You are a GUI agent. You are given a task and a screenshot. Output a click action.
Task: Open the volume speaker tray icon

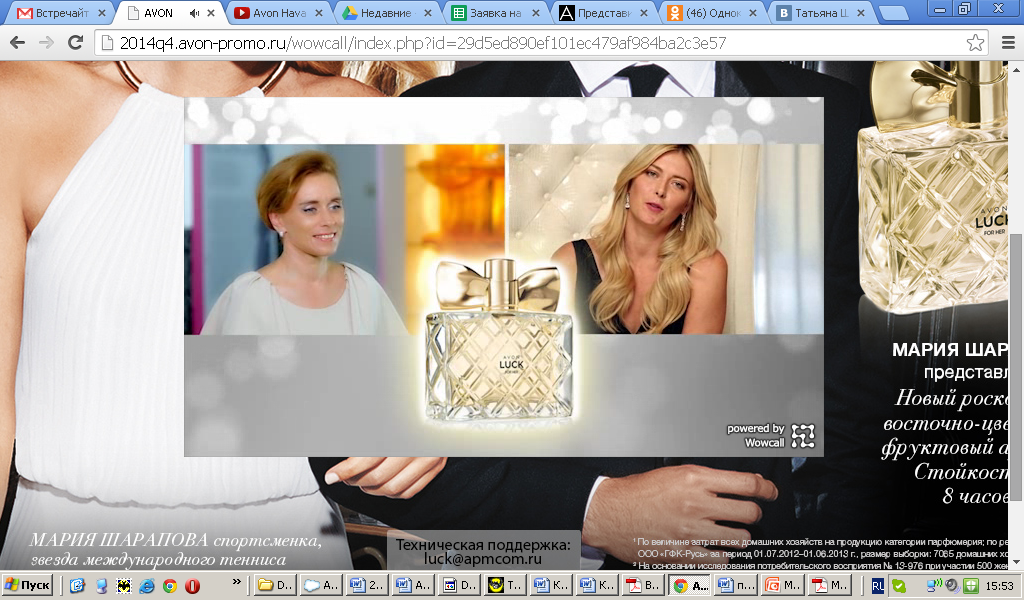(951, 586)
